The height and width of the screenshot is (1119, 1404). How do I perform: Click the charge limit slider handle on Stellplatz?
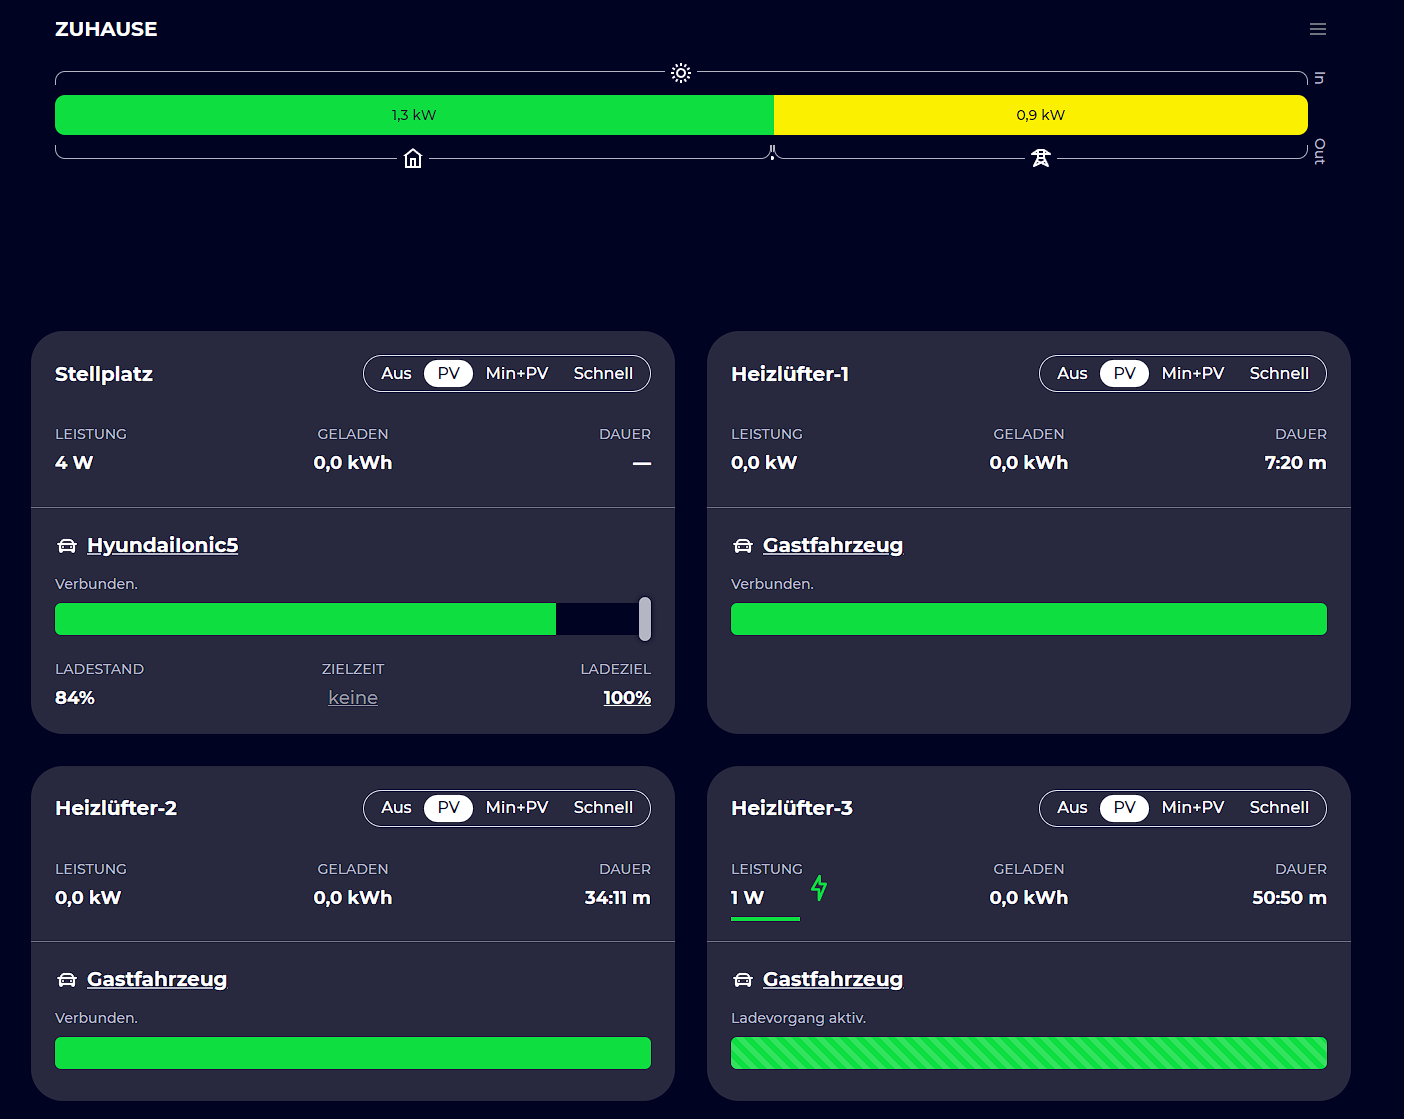coord(645,619)
